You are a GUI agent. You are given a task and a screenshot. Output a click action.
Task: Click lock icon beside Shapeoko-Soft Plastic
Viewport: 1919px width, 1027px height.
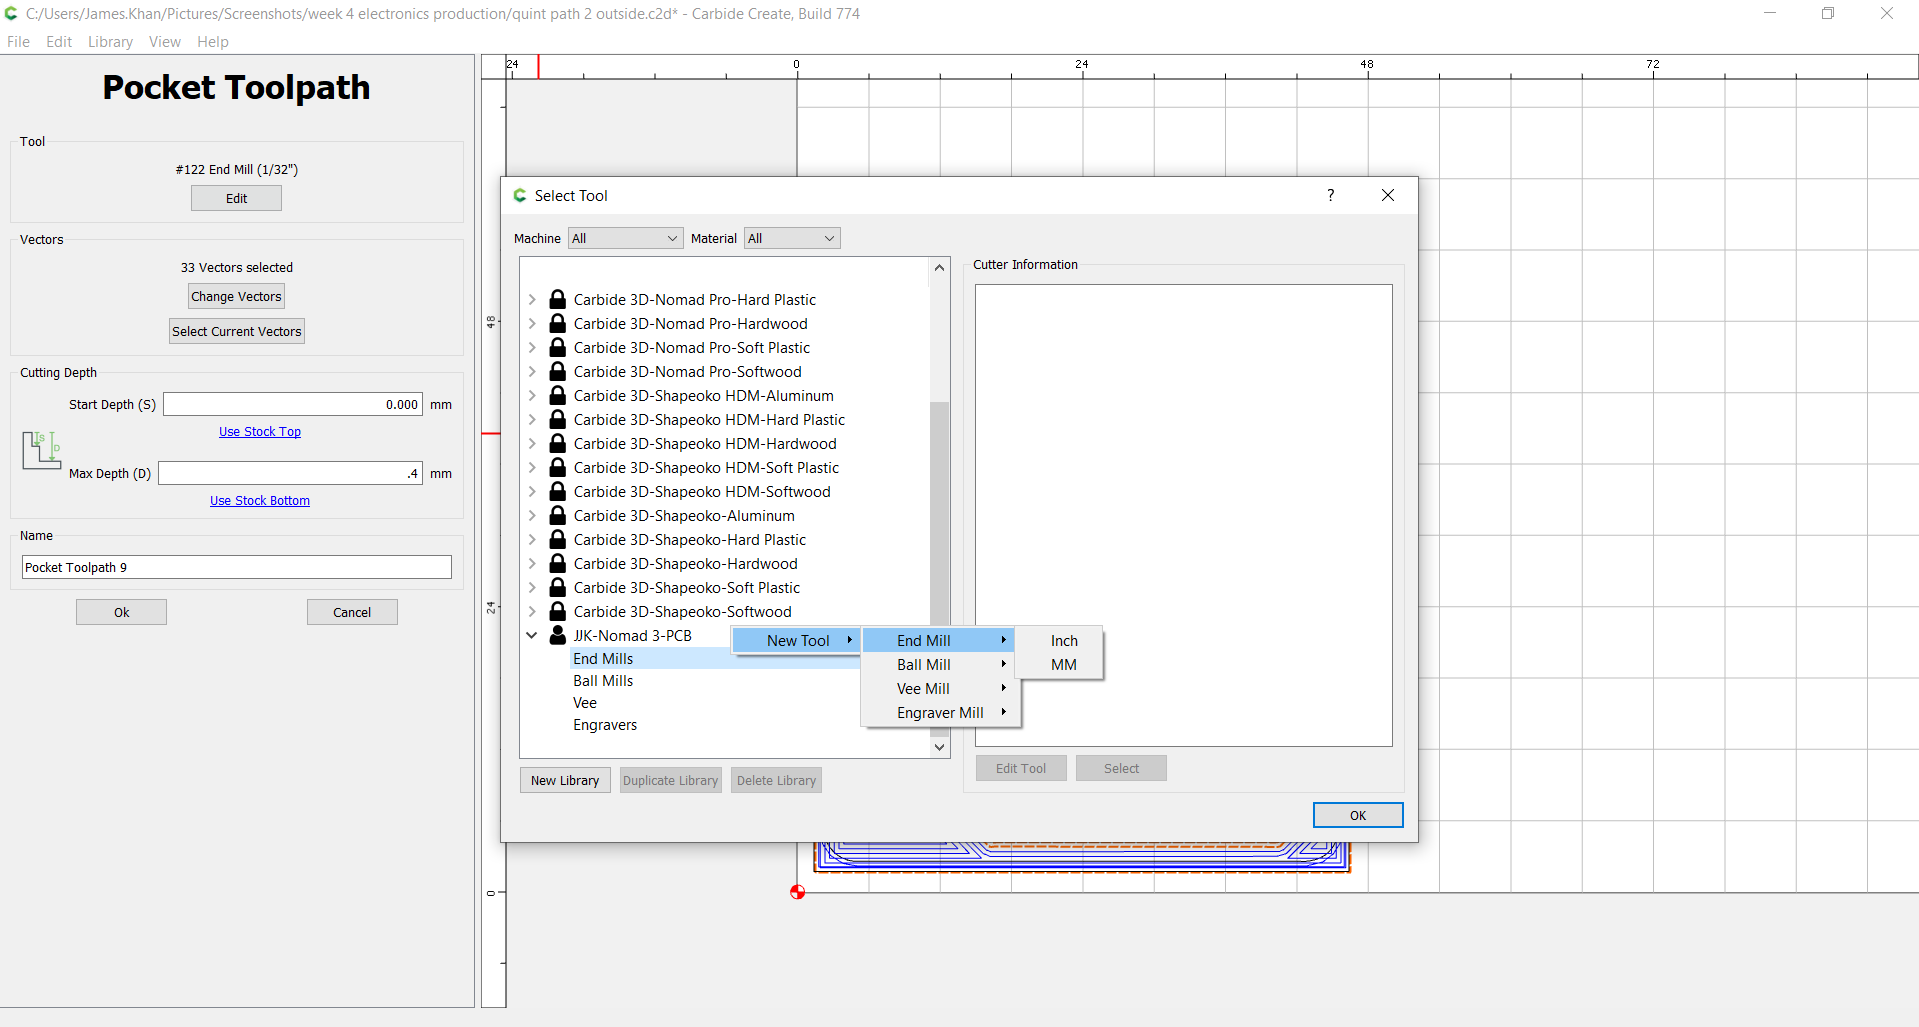[x=558, y=587]
